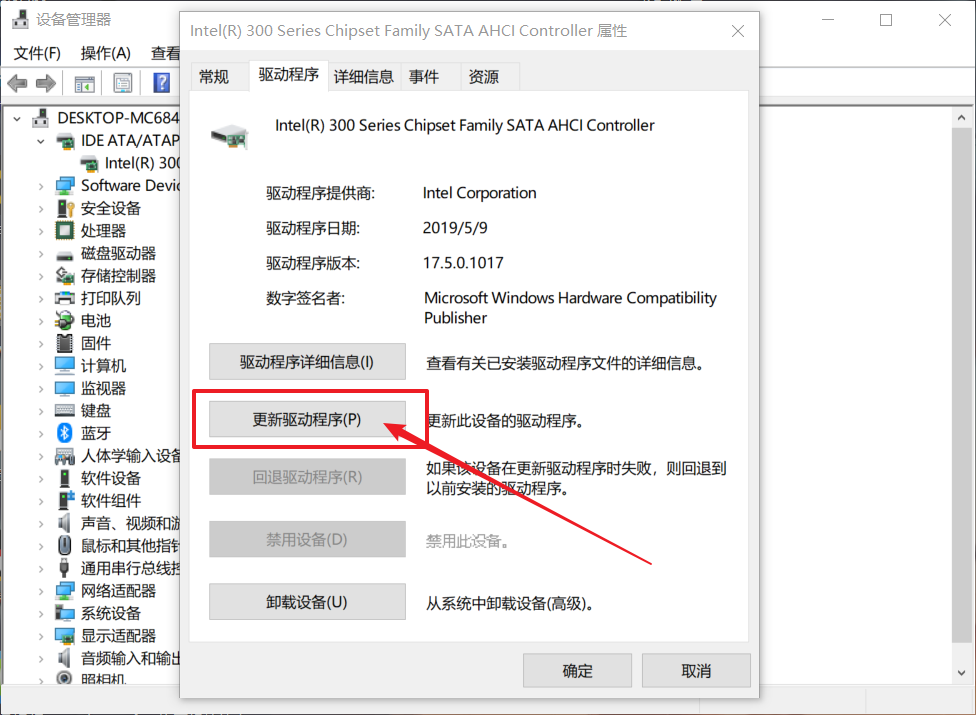Confirm with the 确定 button
976x715 pixels.
point(577,671)
